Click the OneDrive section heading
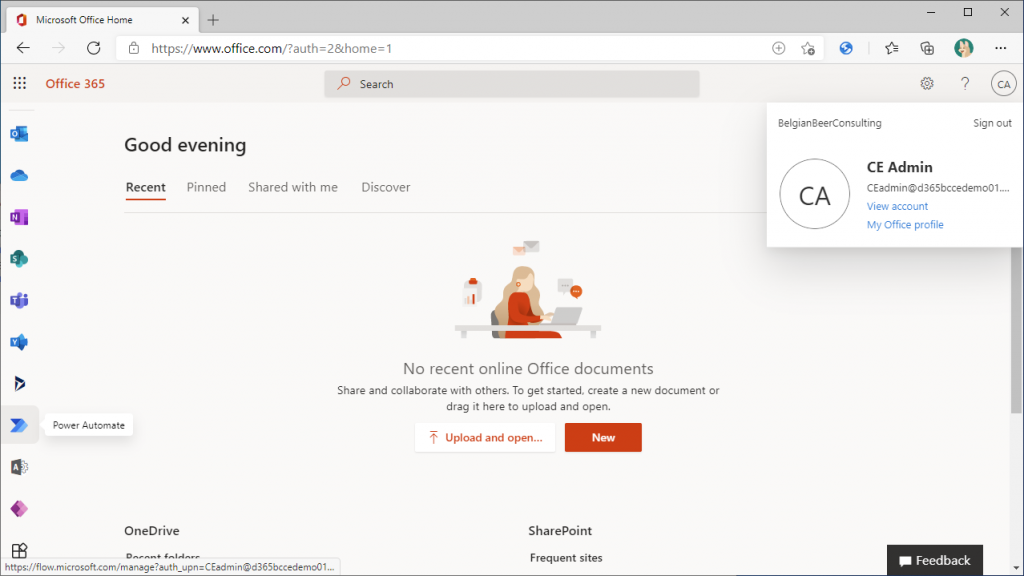The height and width of the screenshot is (576, 1024). [x=152, y=531]
